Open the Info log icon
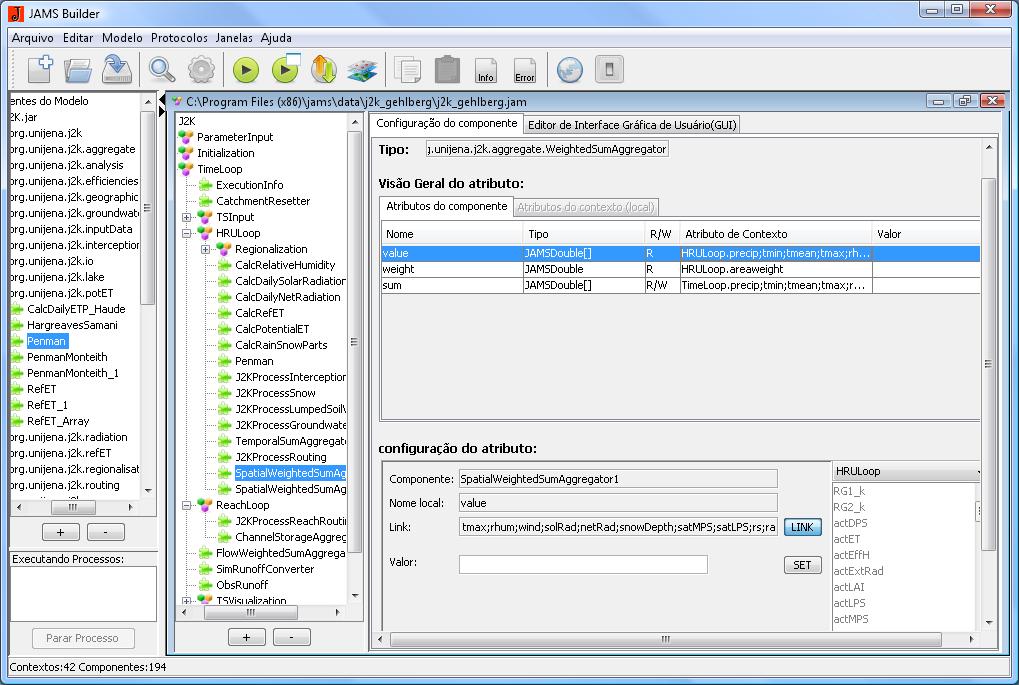Image resolution: width=1019 pixels, height=685 pixels. [486, 70]
